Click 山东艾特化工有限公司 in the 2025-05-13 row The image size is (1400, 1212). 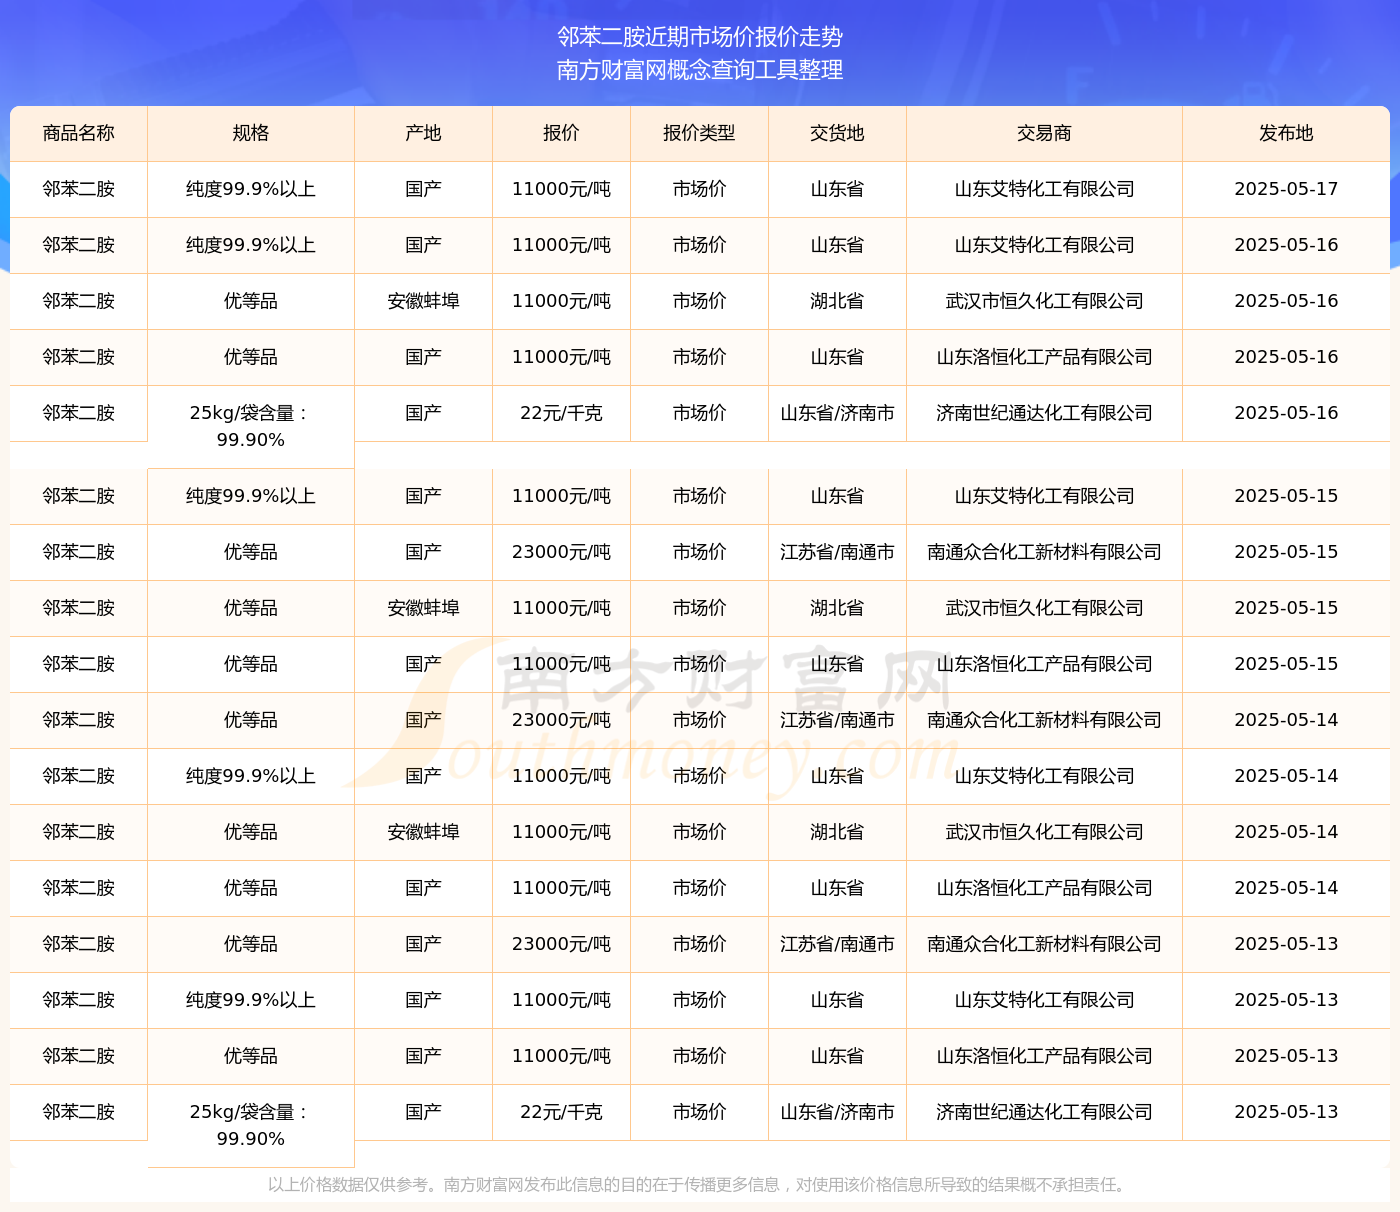1045,1000
